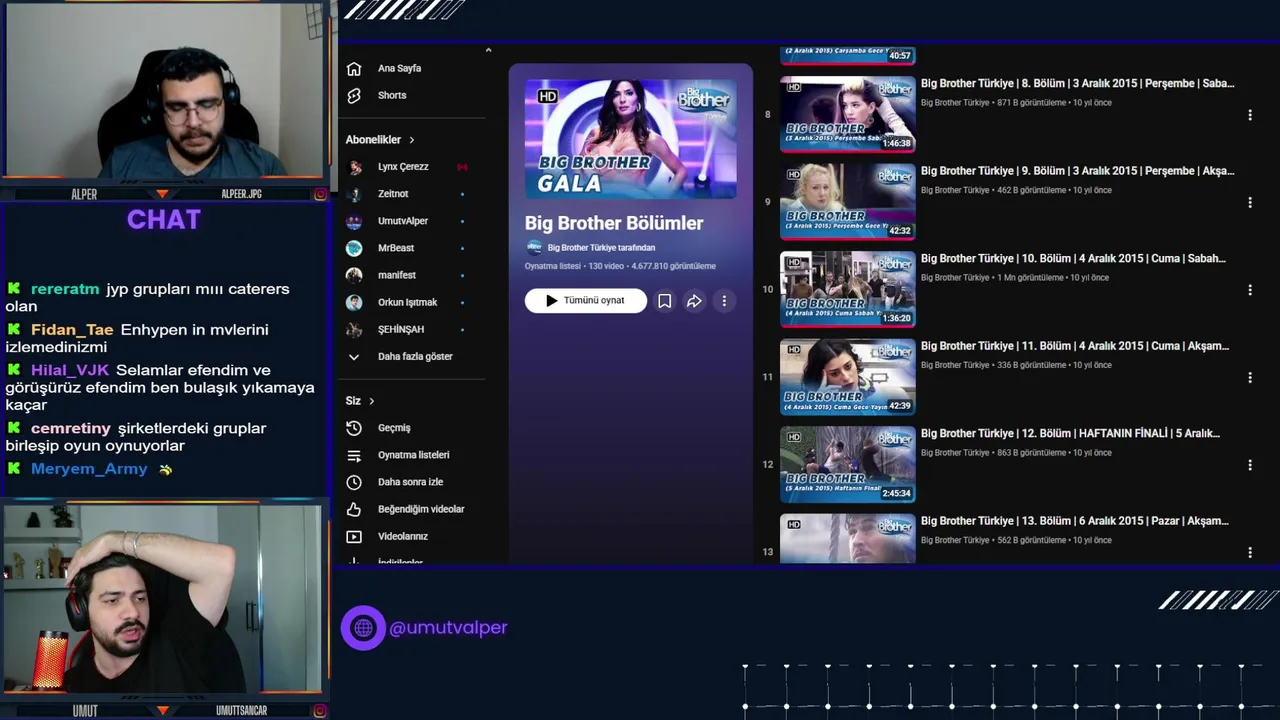Open more options for 9. Bölüm video
The width and height of the screenshot is (1280, 720).
click(1249, 202)
